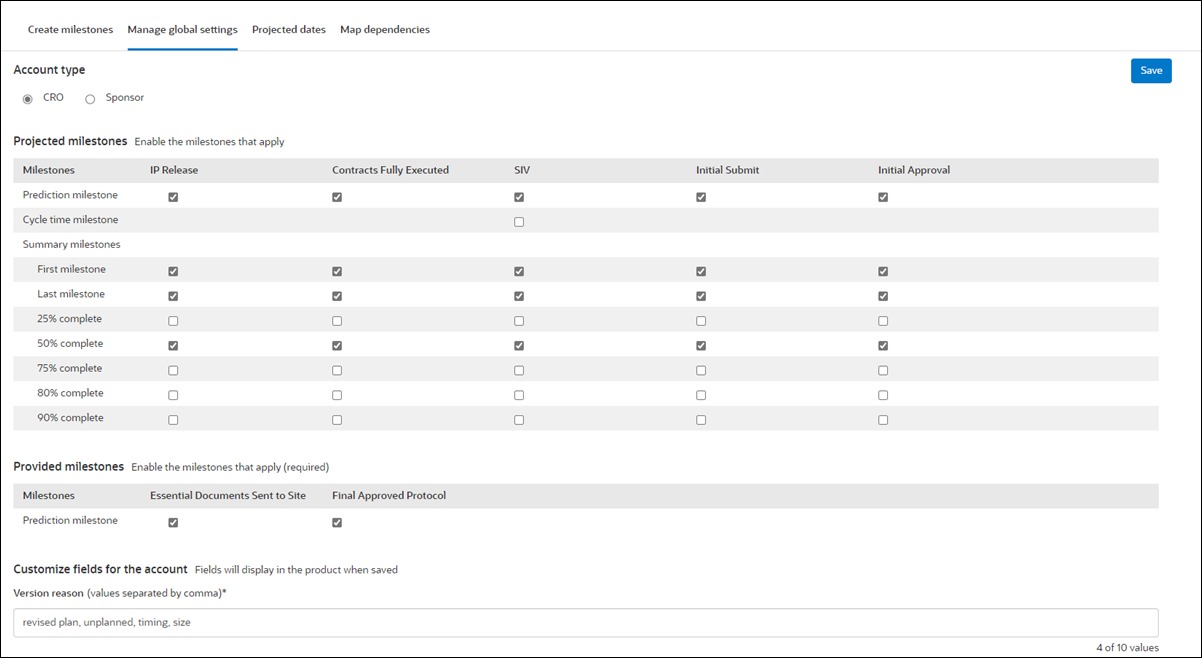
Task: Click the Save button
Action: [x=1151, y=70]
